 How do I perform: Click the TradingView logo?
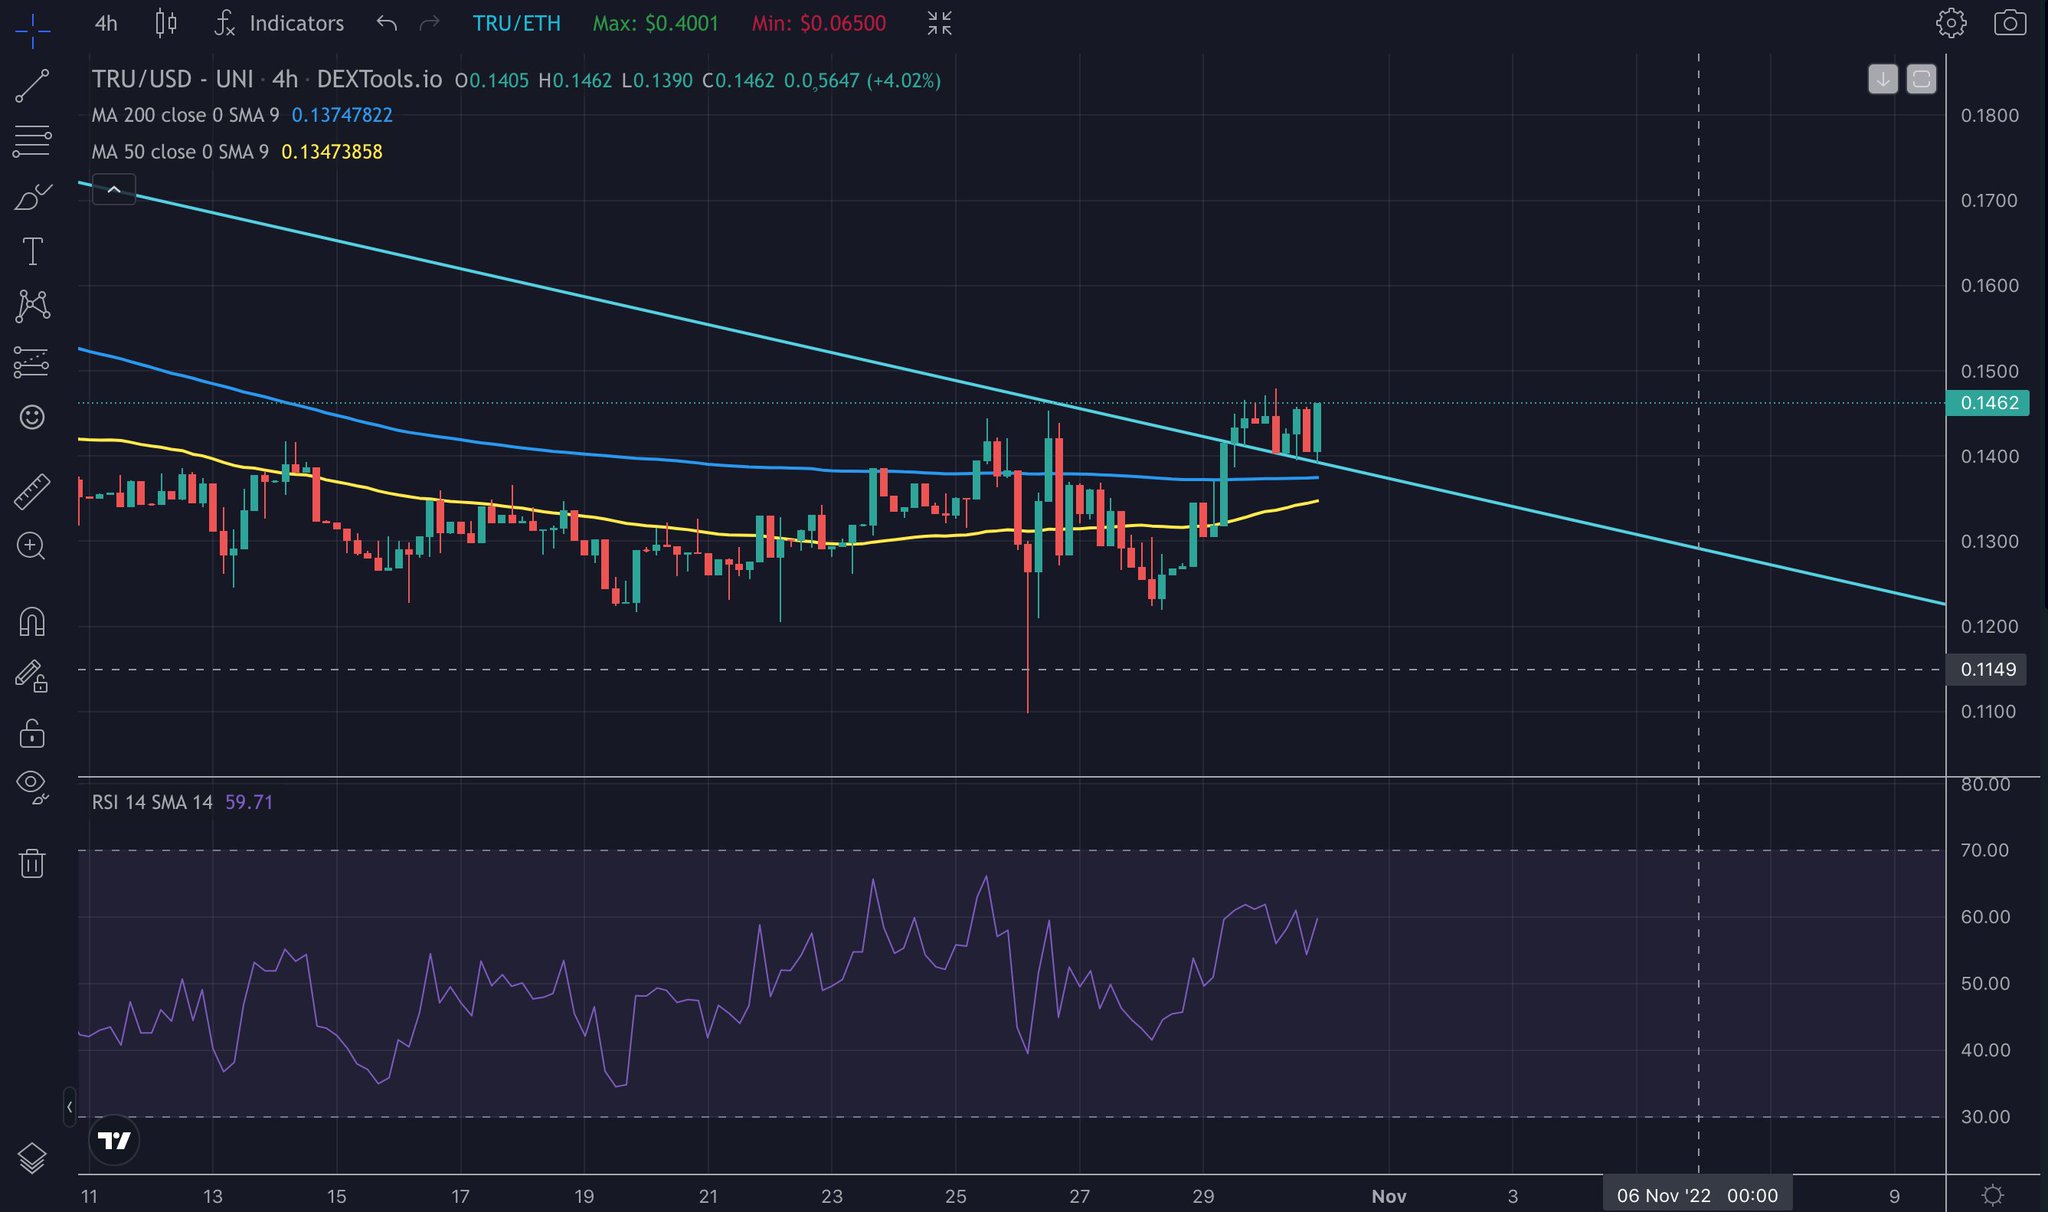tap(115, 1139)
